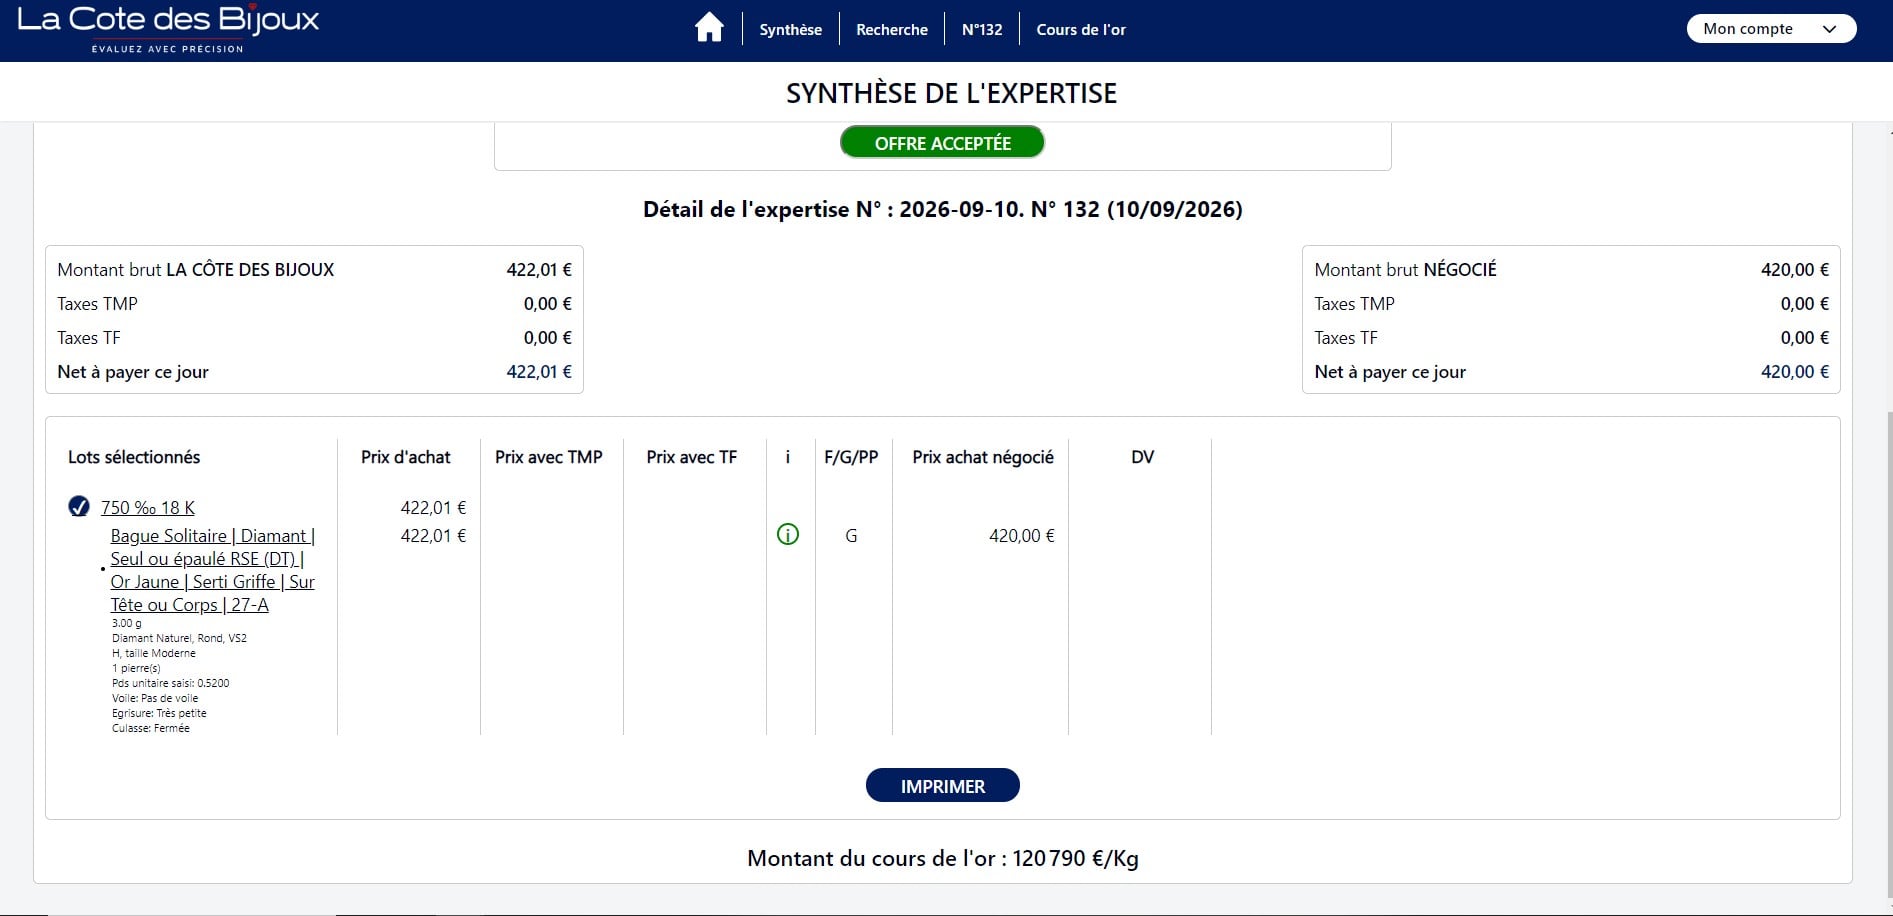The height and width of the screenshot is (916, 1893).
Task: Click the Prix avec TMP column header
Action: click(x=549, y=457)
